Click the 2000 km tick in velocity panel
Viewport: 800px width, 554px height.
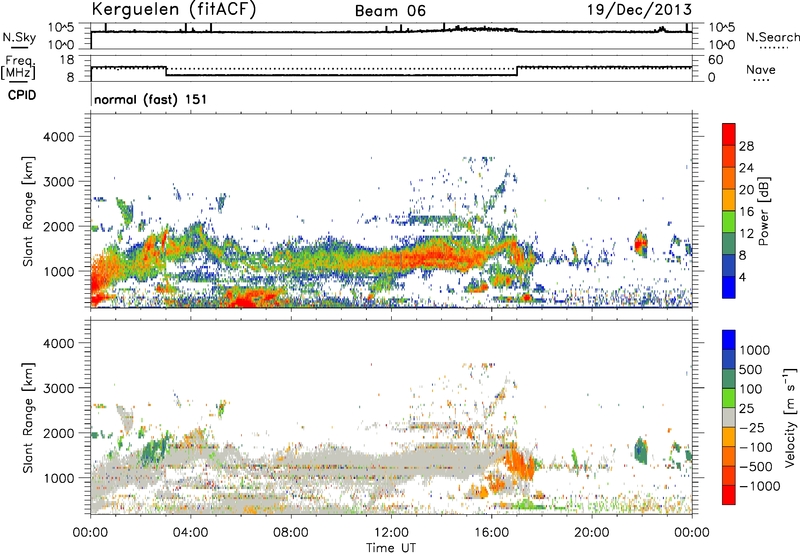click(x=58, y=433)
